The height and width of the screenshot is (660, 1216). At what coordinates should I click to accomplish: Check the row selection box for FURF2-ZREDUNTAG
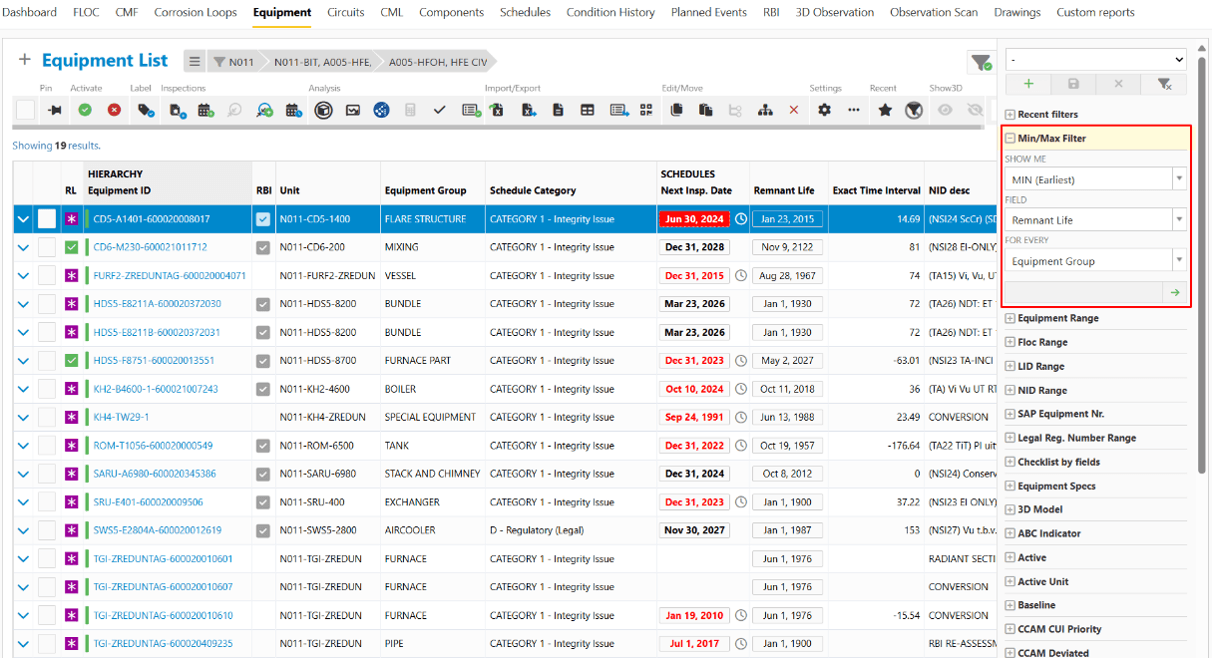[x=46, y=275]
